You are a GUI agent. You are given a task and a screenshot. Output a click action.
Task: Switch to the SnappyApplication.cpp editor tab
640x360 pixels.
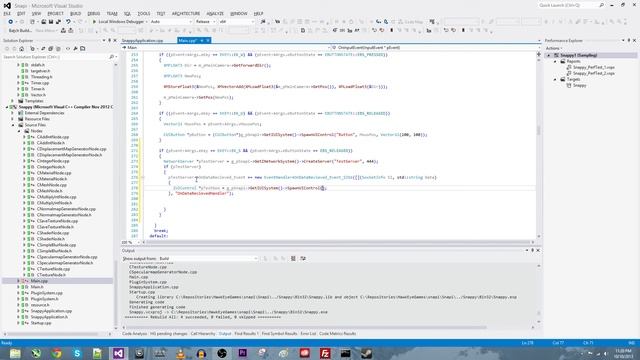click(x=142, y=40)
